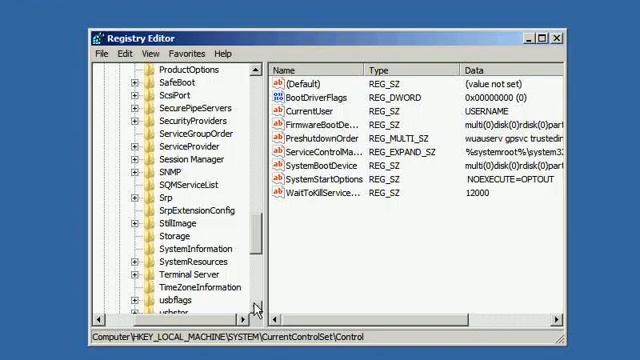The height and width of the screenshot is (360, 640).
Task: Click the StillImage folder icon
Action: [149, 223]
